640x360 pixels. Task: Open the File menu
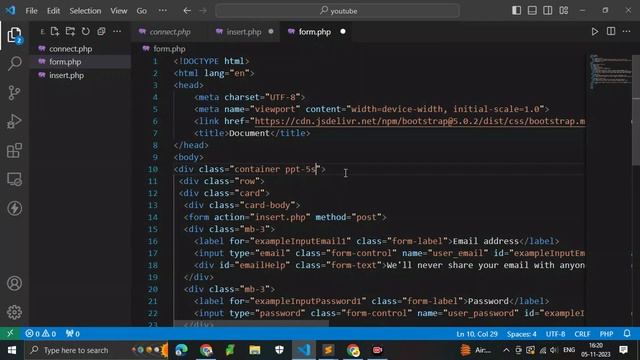31,11
